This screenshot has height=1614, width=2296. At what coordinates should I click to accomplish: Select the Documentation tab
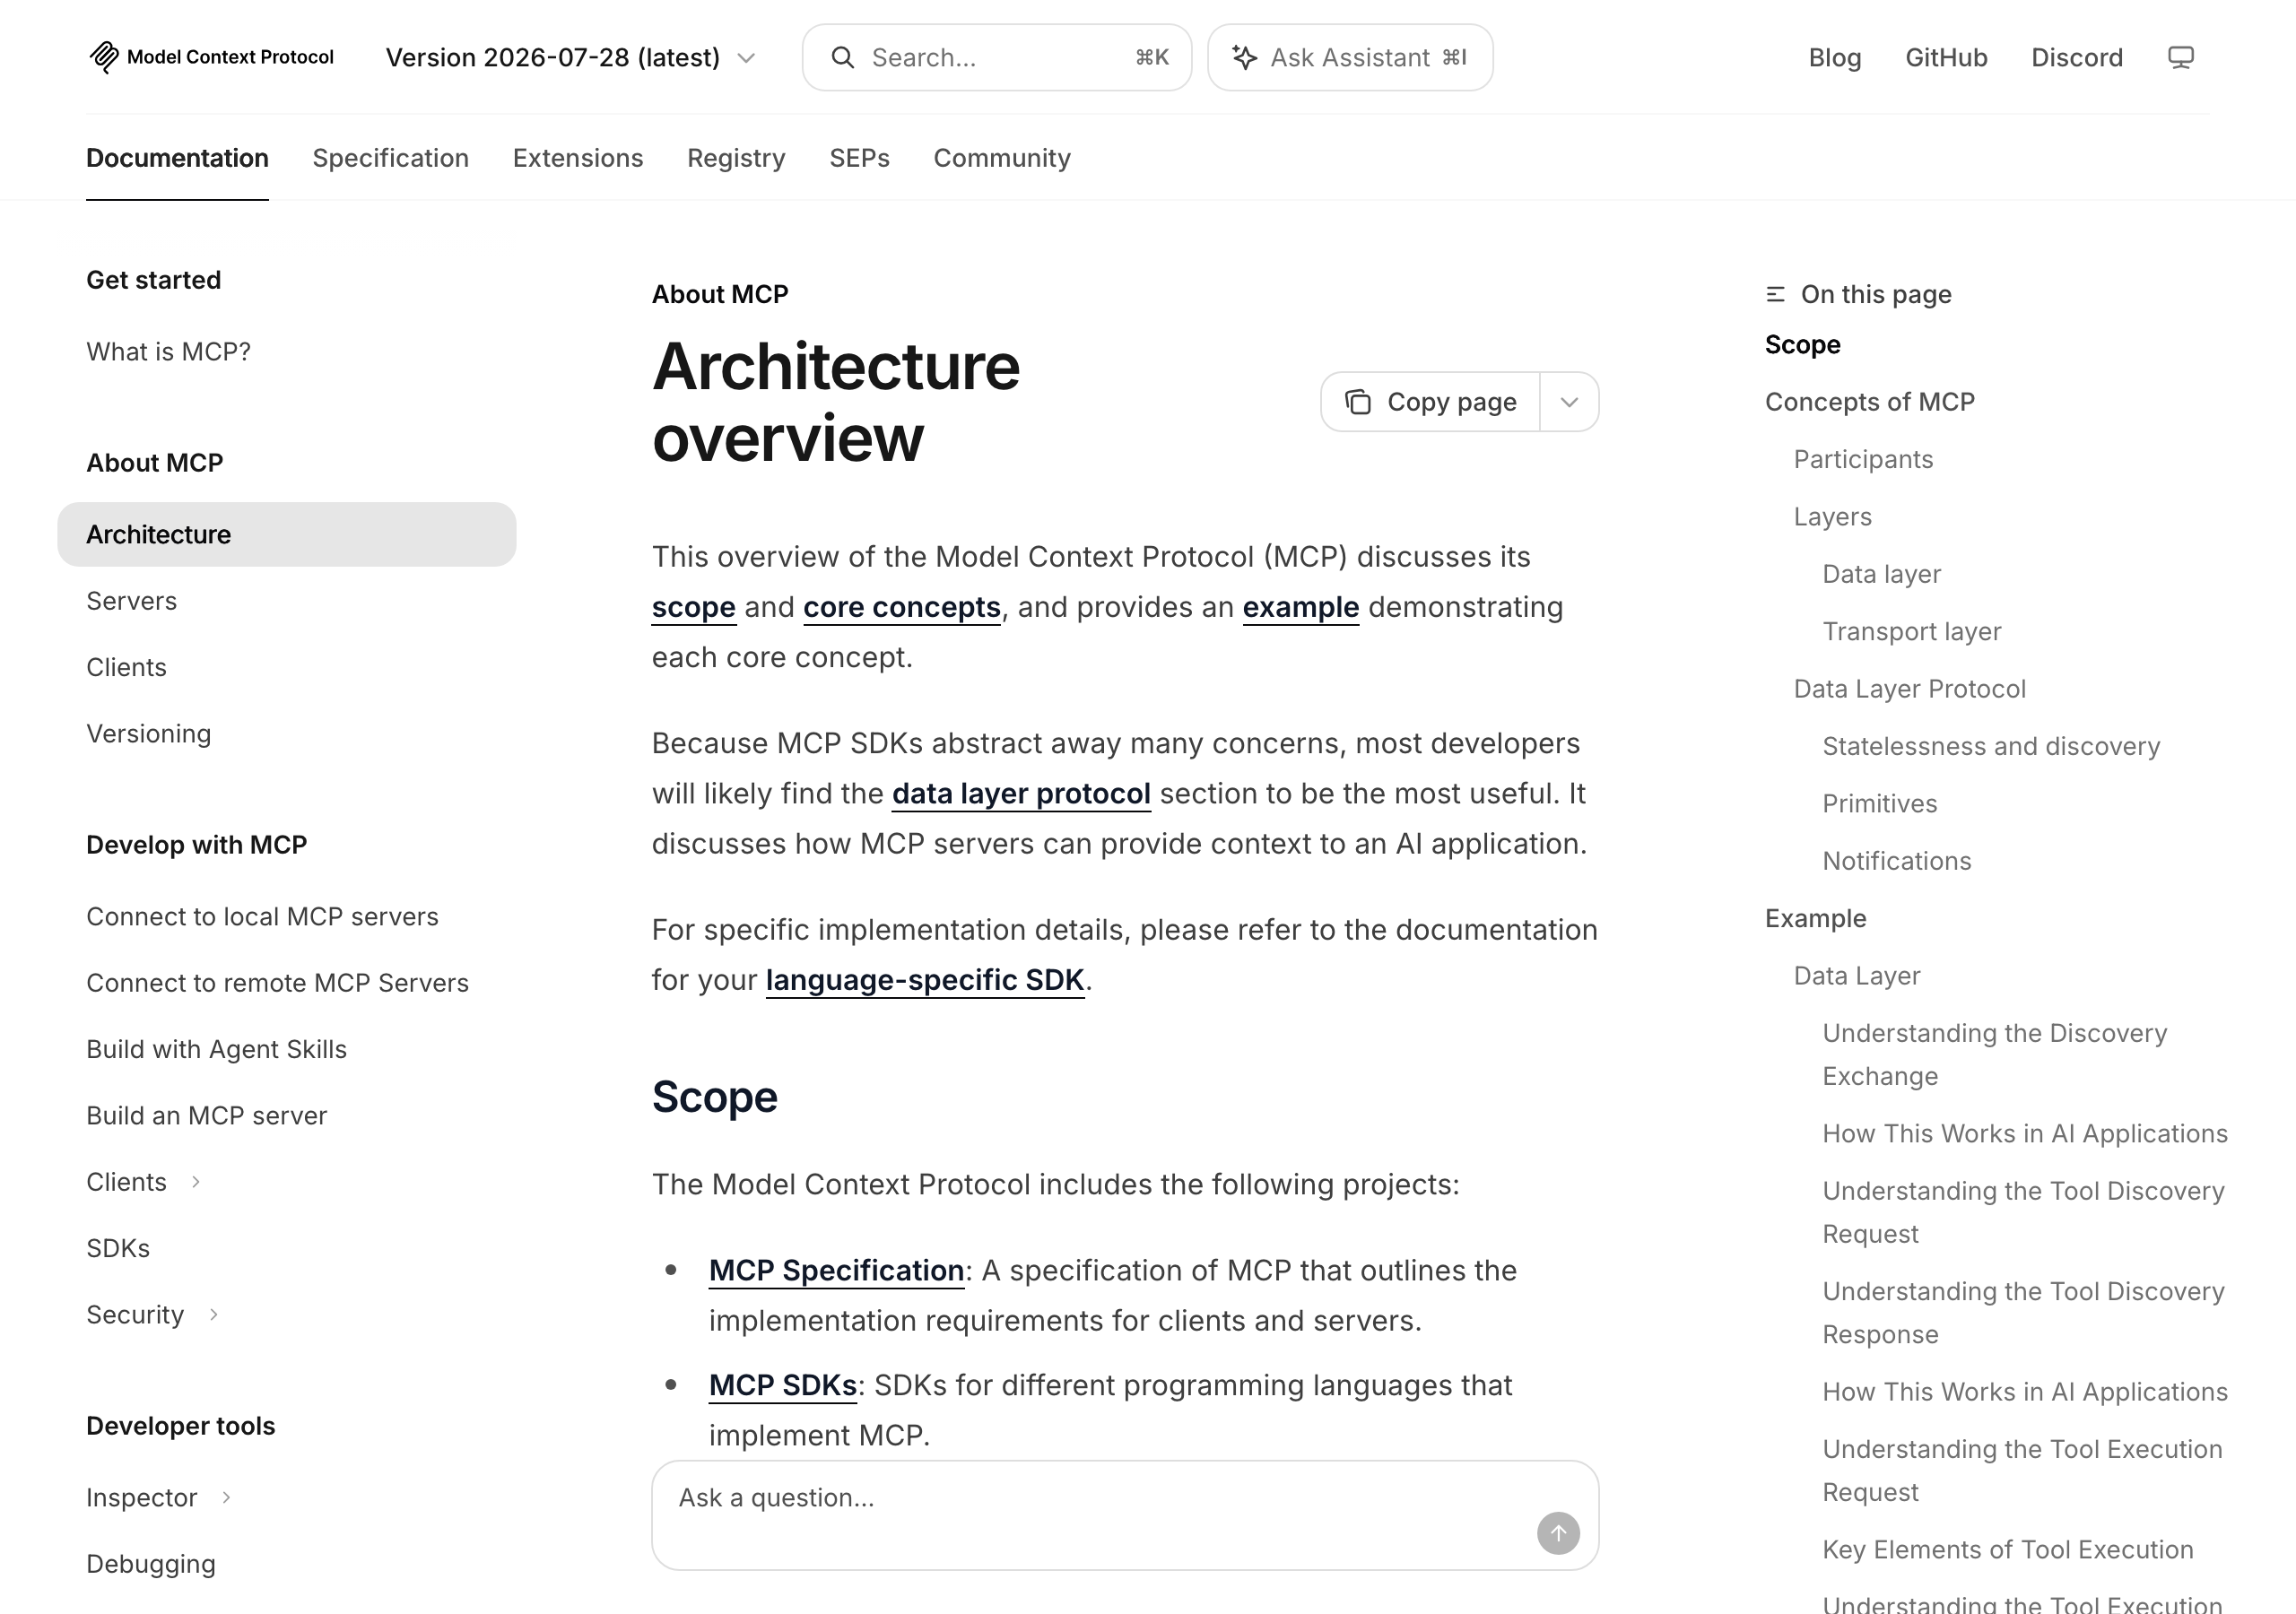pyautogui.click(x=177, y=158)
